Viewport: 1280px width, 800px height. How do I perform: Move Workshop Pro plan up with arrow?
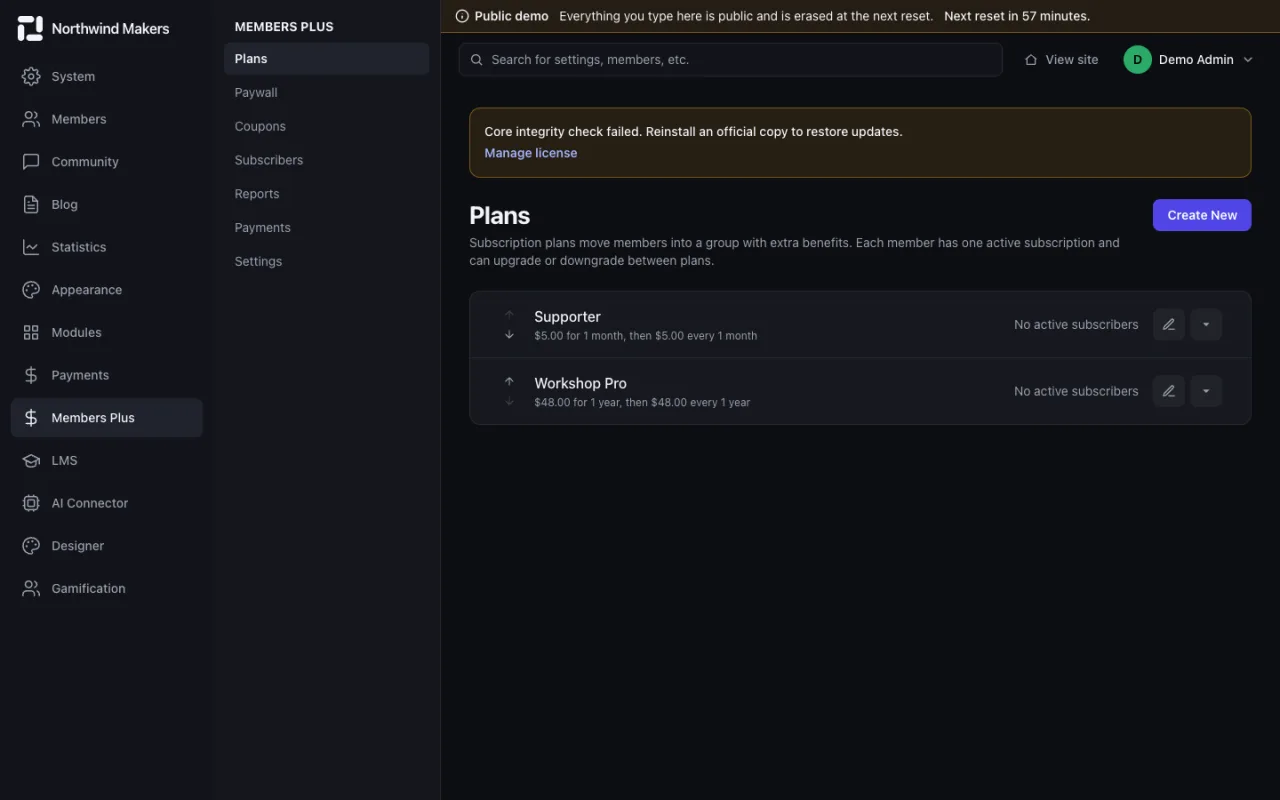[x=509, y=381]
